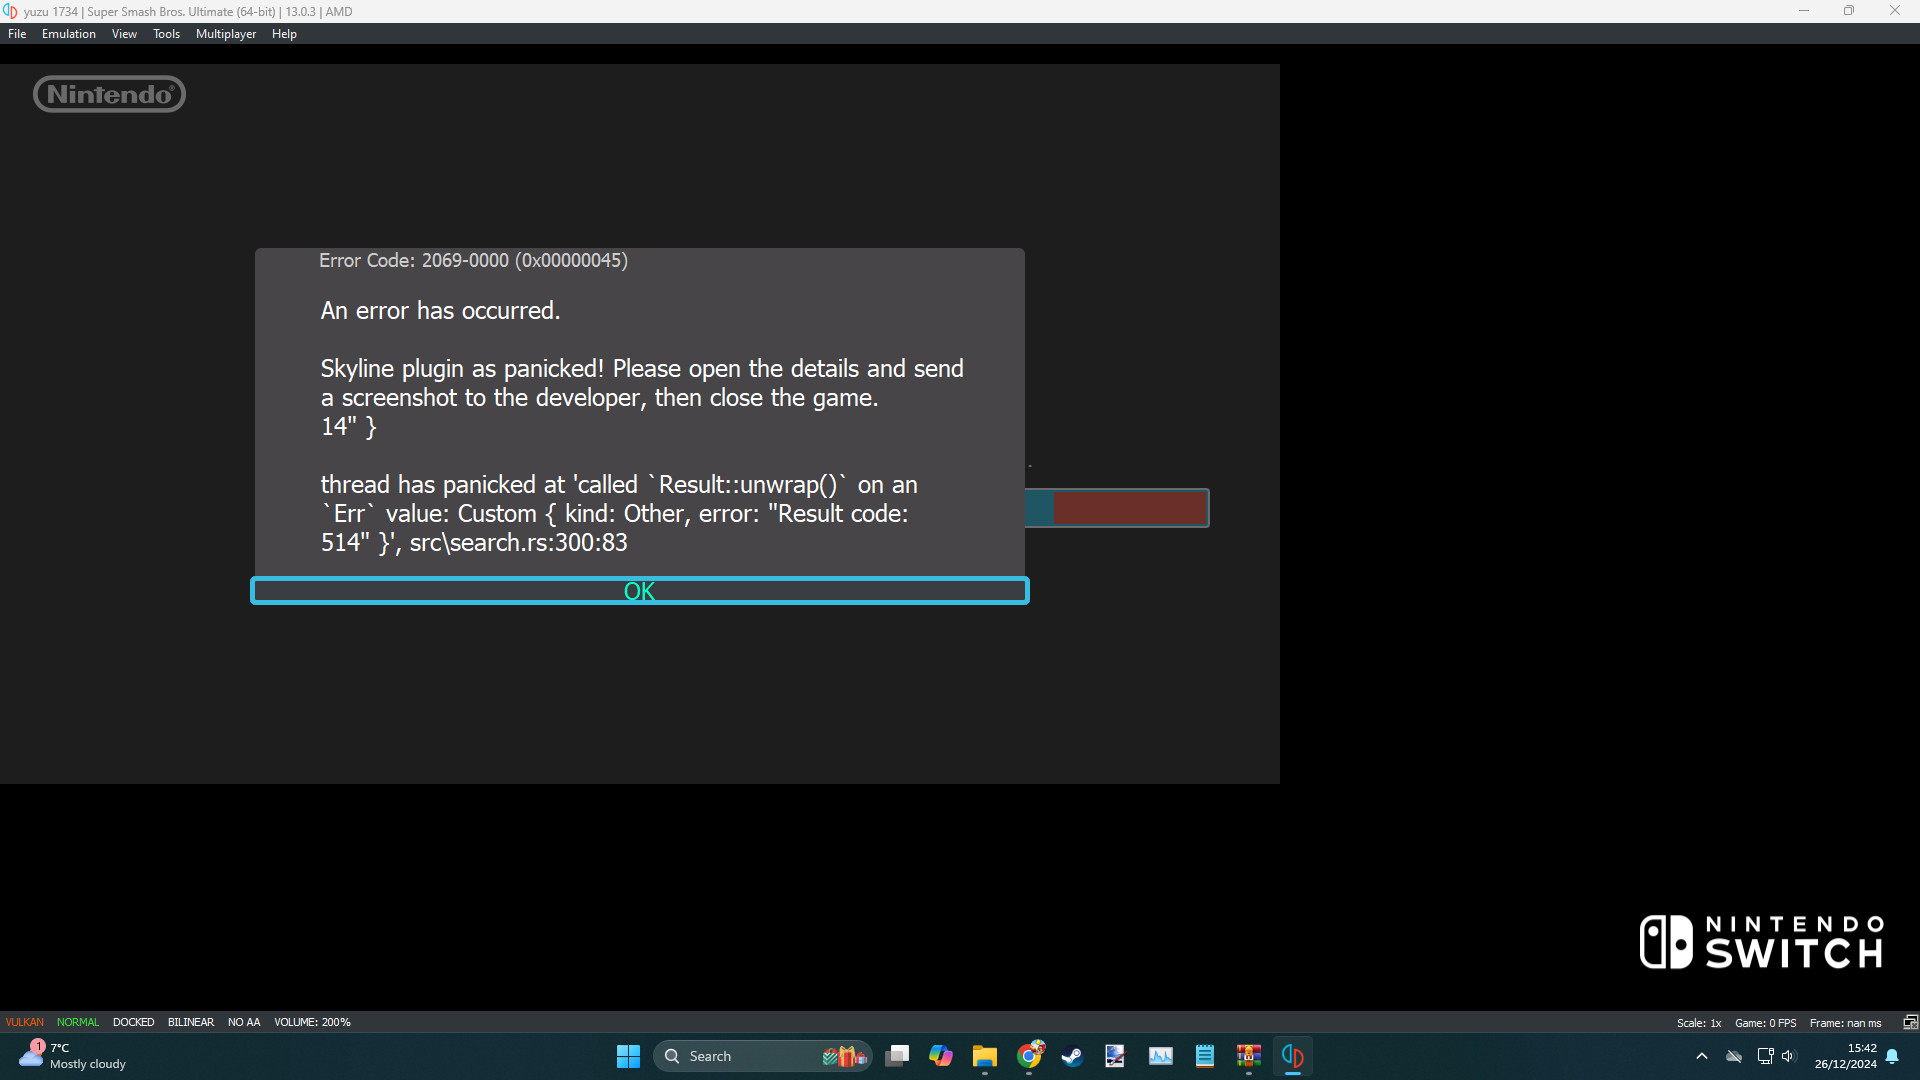Adjust the VOLUME: 200% status control

312,1022
